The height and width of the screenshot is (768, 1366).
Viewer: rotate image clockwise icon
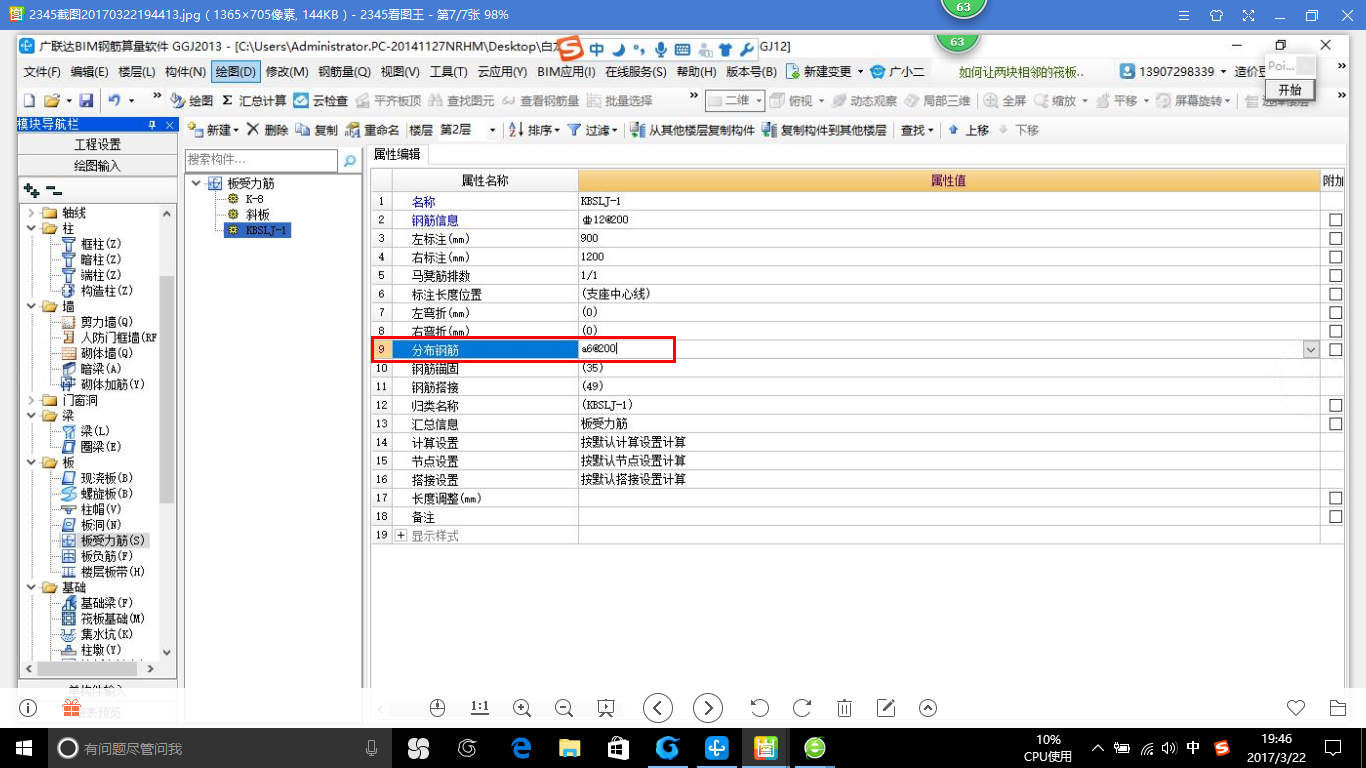(x=801, y=708)
